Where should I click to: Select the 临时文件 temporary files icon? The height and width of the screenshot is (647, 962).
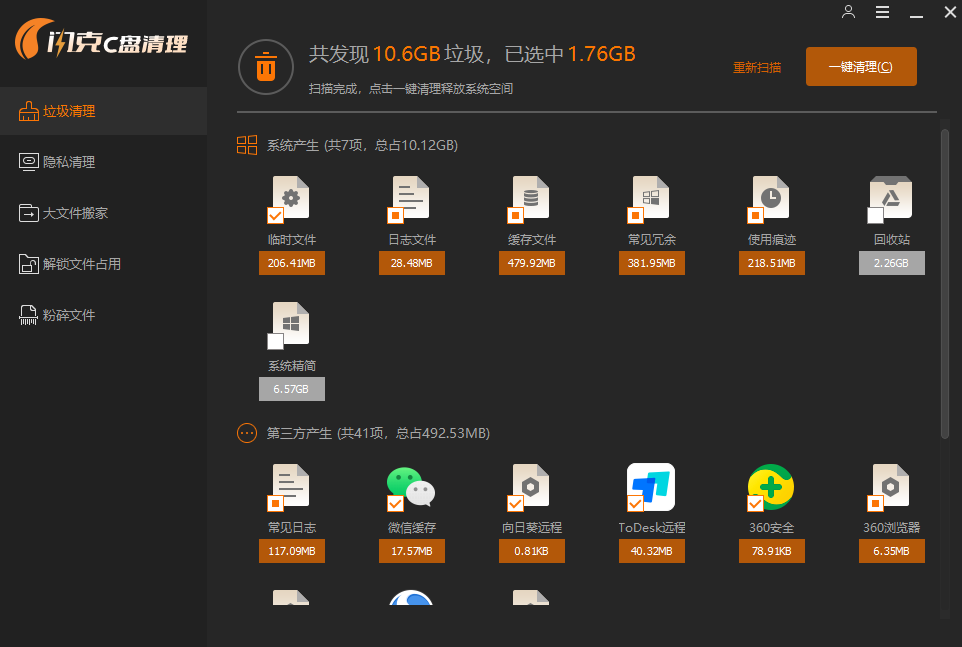[x=290, y=197]
